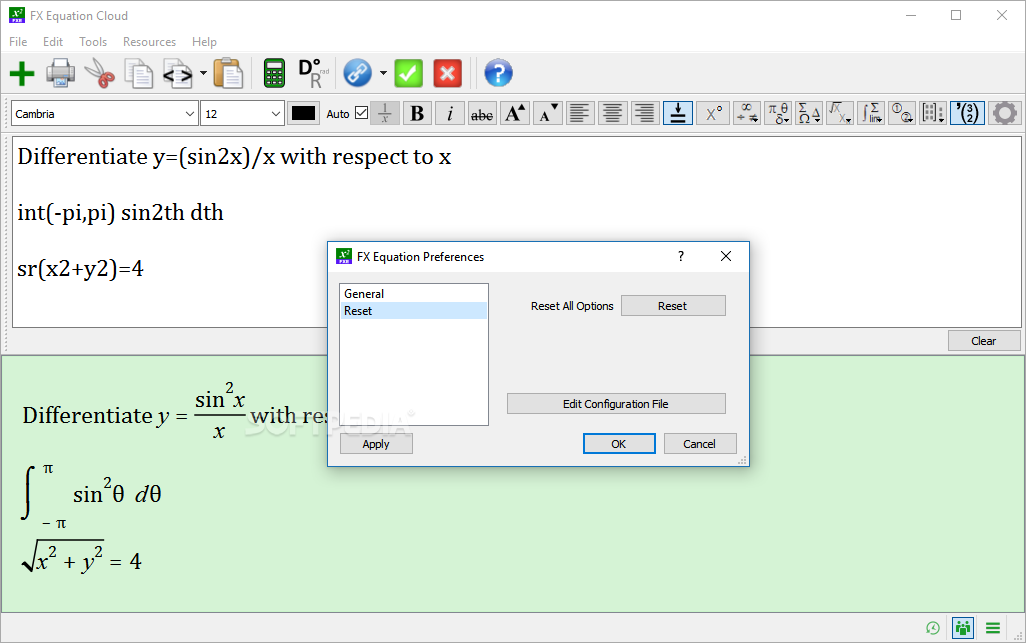Click OK in Preferences dialog
The image size is (1026, 643).
point(619,443)
